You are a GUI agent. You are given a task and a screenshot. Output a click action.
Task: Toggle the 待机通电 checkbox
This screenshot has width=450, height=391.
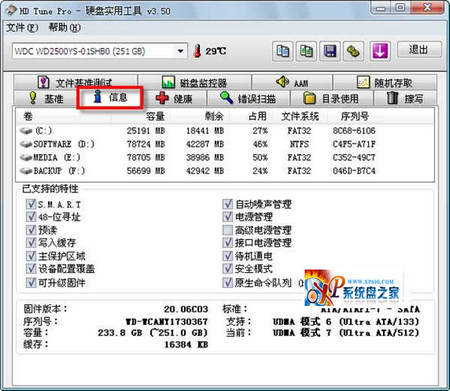coord(228,256)
